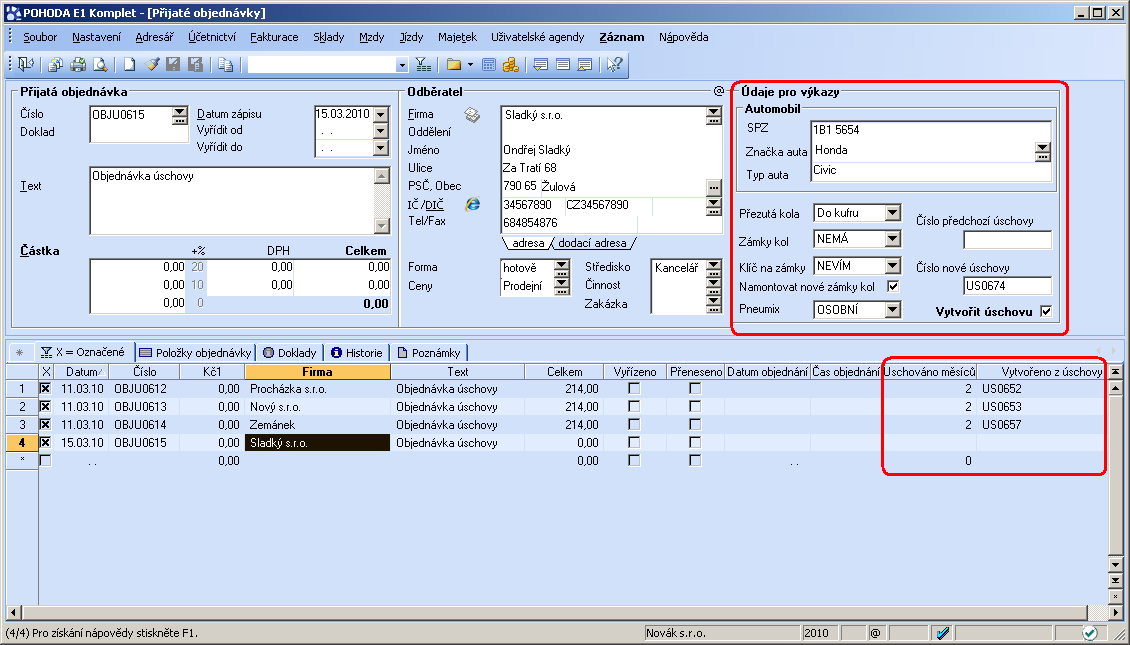This screenshot has height=645, width=1130.
Task: Click the exit door icon in toolbar
Action: [x=26, y=65]
